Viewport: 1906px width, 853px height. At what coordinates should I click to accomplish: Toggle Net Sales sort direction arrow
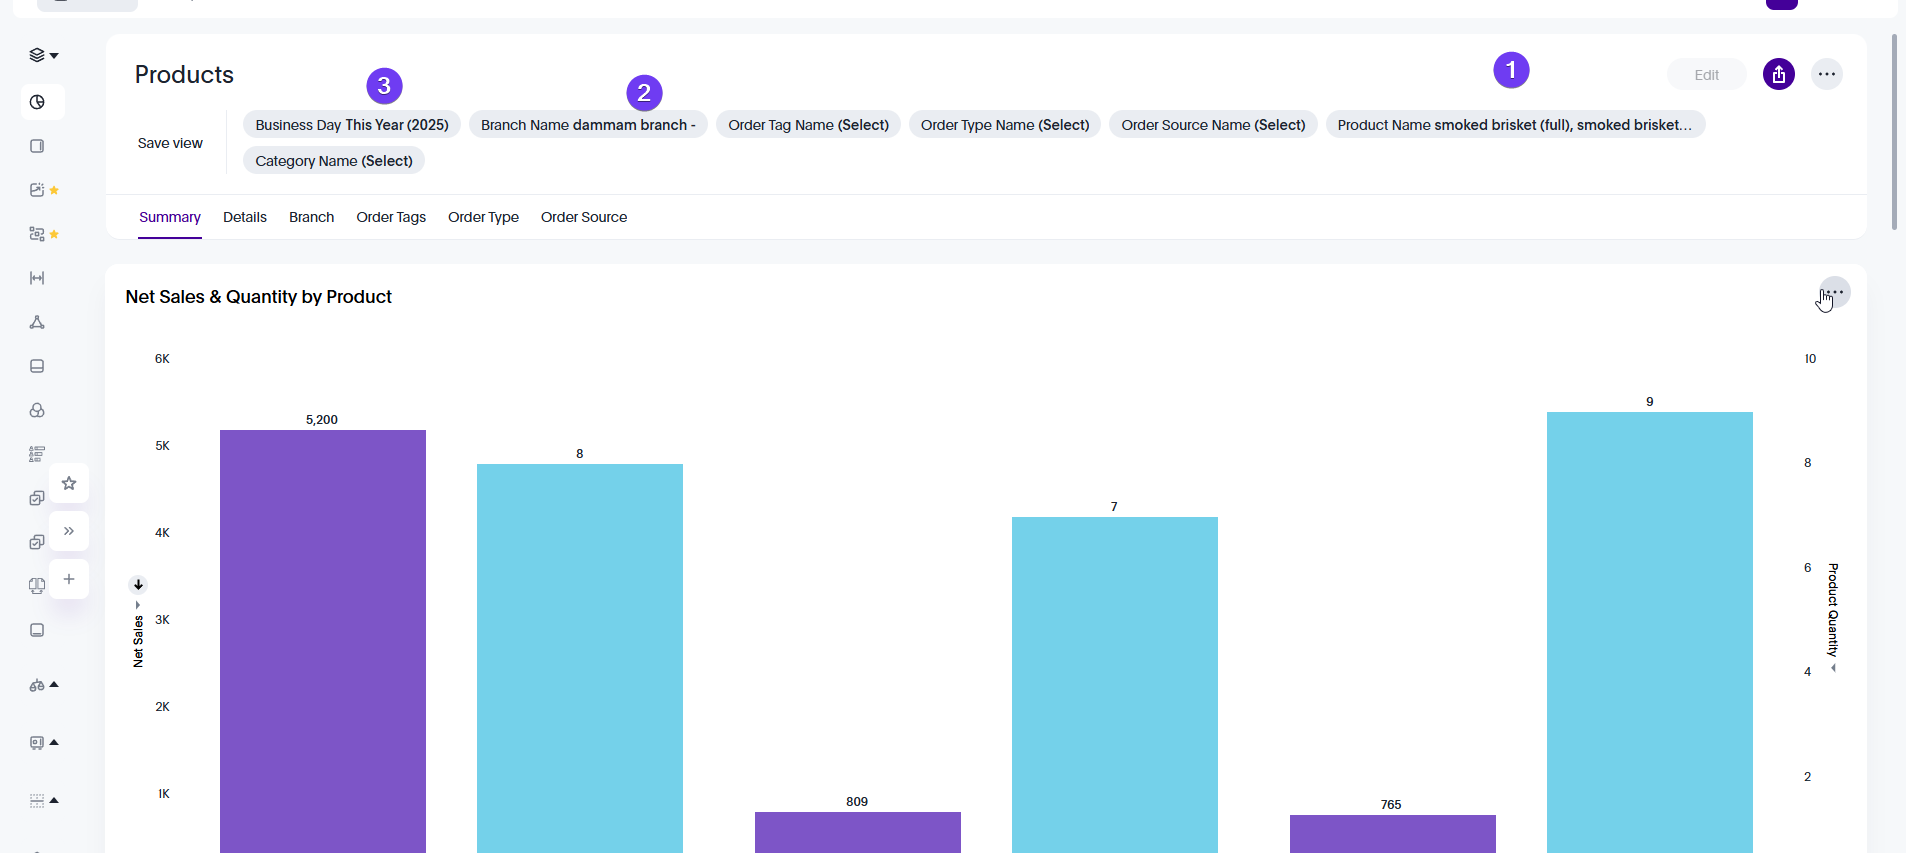pos(138,585)
